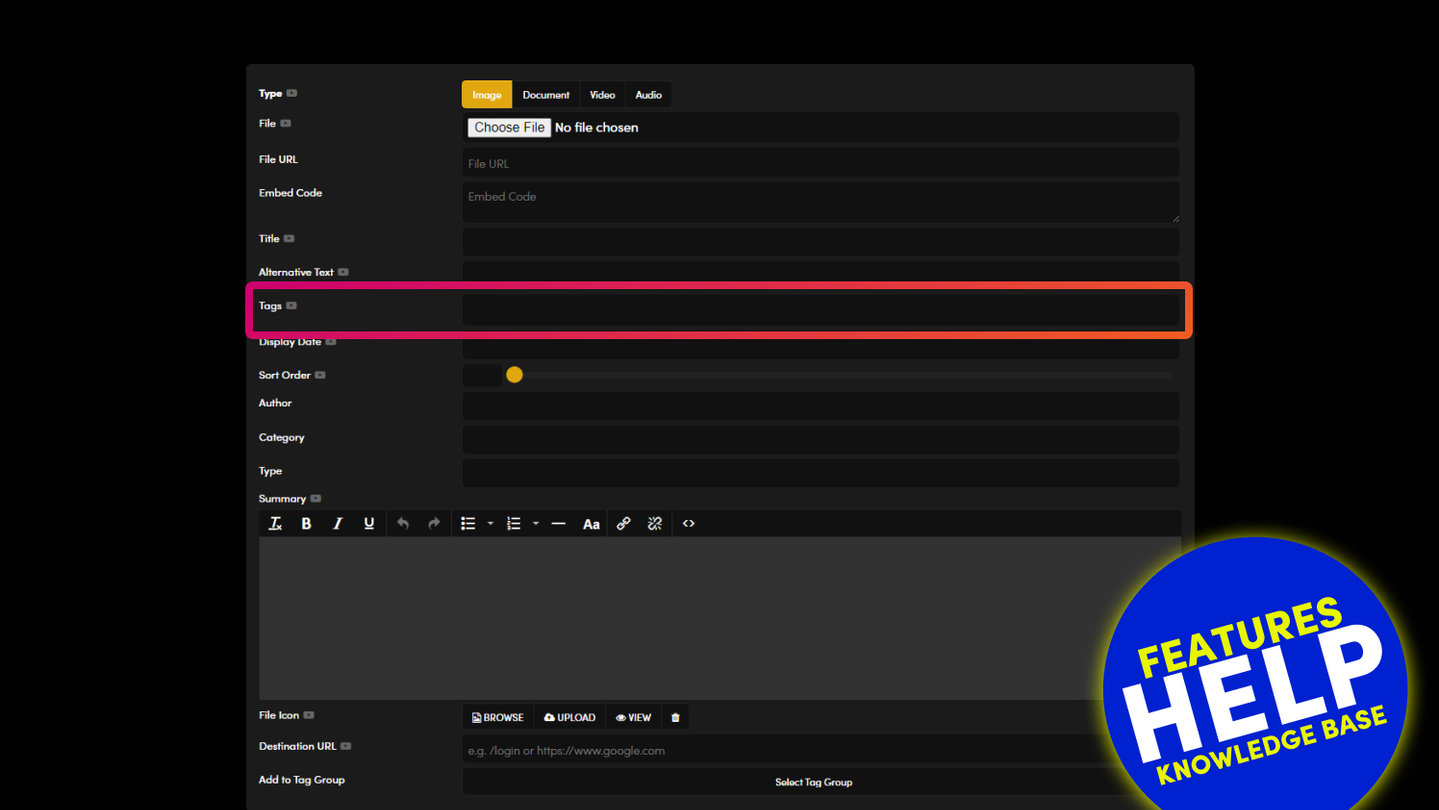This screenshot has height=810, width=1439.
Task: Switch media type to Video
Action: point(602,95)
